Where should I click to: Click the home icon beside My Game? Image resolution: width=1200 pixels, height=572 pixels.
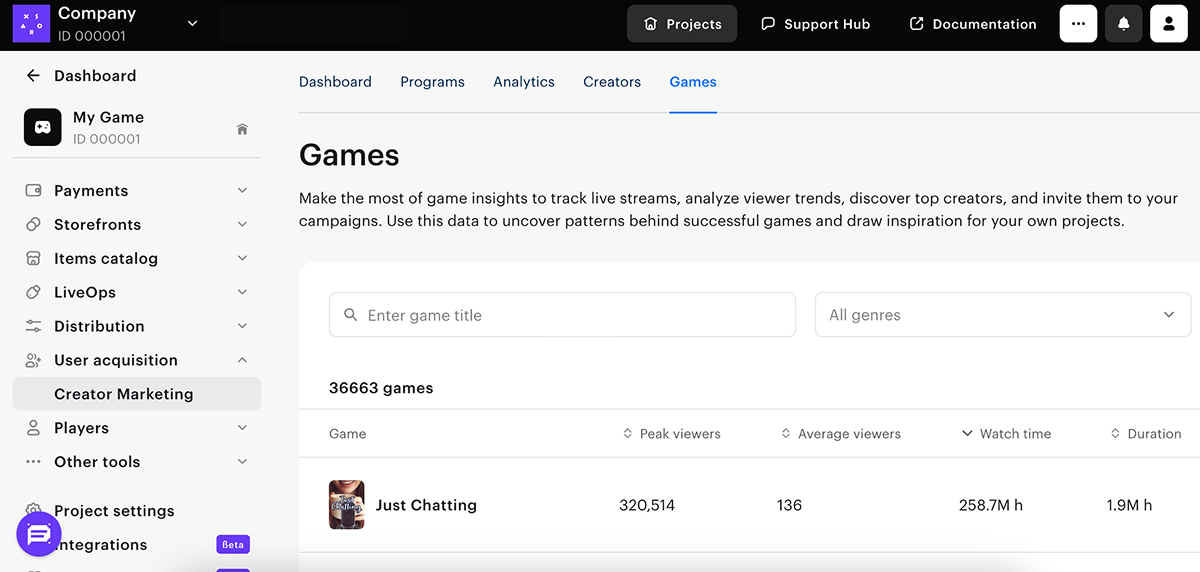click(242, 129)
